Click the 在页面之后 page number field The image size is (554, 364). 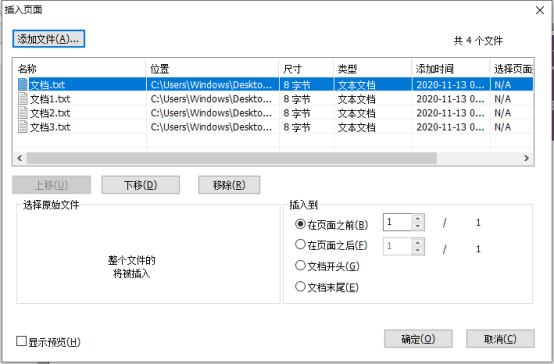397,246
